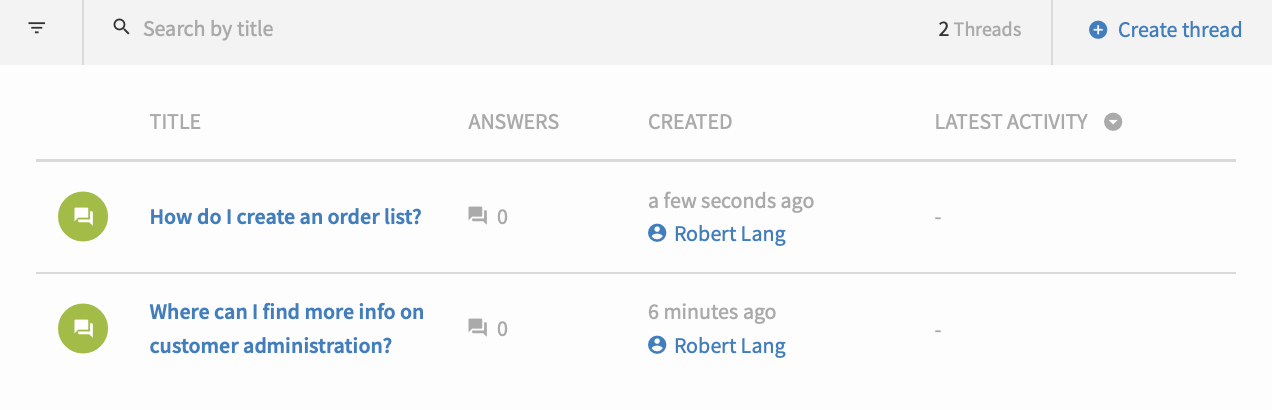The width and height of the screenshot is (1272, 410).
Task: Click the green thread icon for customer administration question
Action: point(83,328)
